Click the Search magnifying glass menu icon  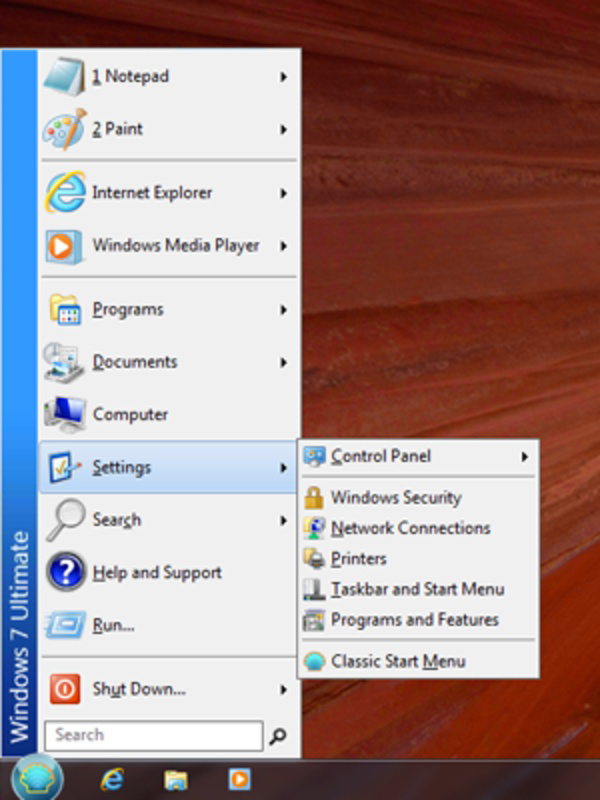tap(65, 519)
